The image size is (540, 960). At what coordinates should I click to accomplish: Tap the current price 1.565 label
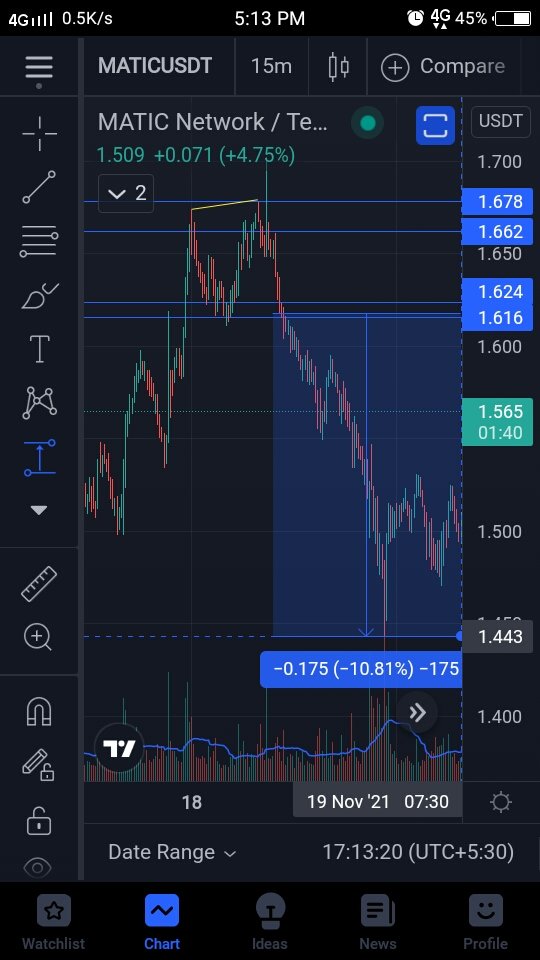point(497,422)
